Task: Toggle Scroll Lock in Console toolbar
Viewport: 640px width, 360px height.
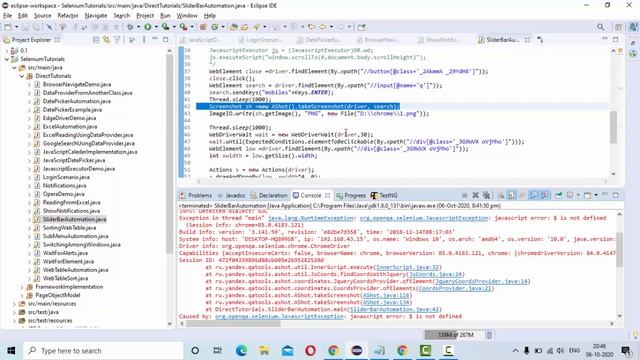Action: (511, 195)
